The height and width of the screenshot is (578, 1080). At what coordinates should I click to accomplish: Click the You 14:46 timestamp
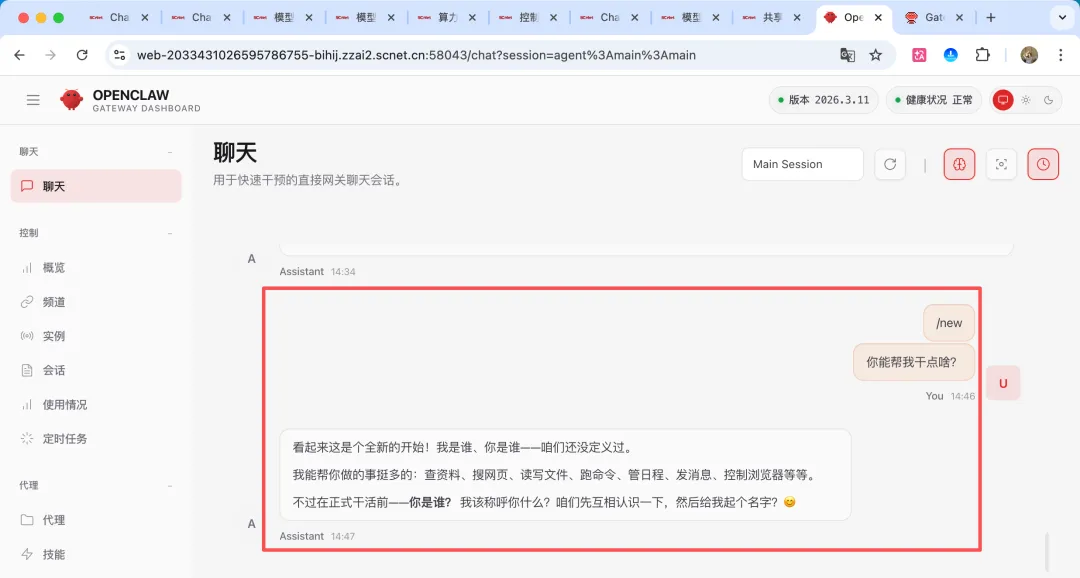tap(950, 396)
